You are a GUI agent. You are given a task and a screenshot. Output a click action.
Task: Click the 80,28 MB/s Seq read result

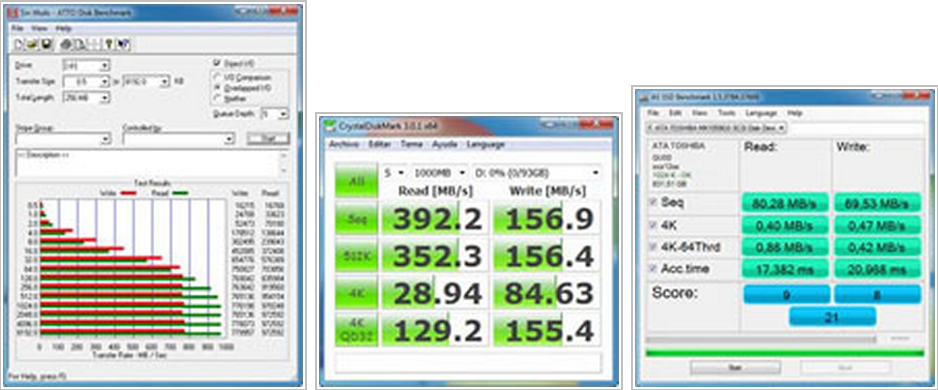coord(785,203)
